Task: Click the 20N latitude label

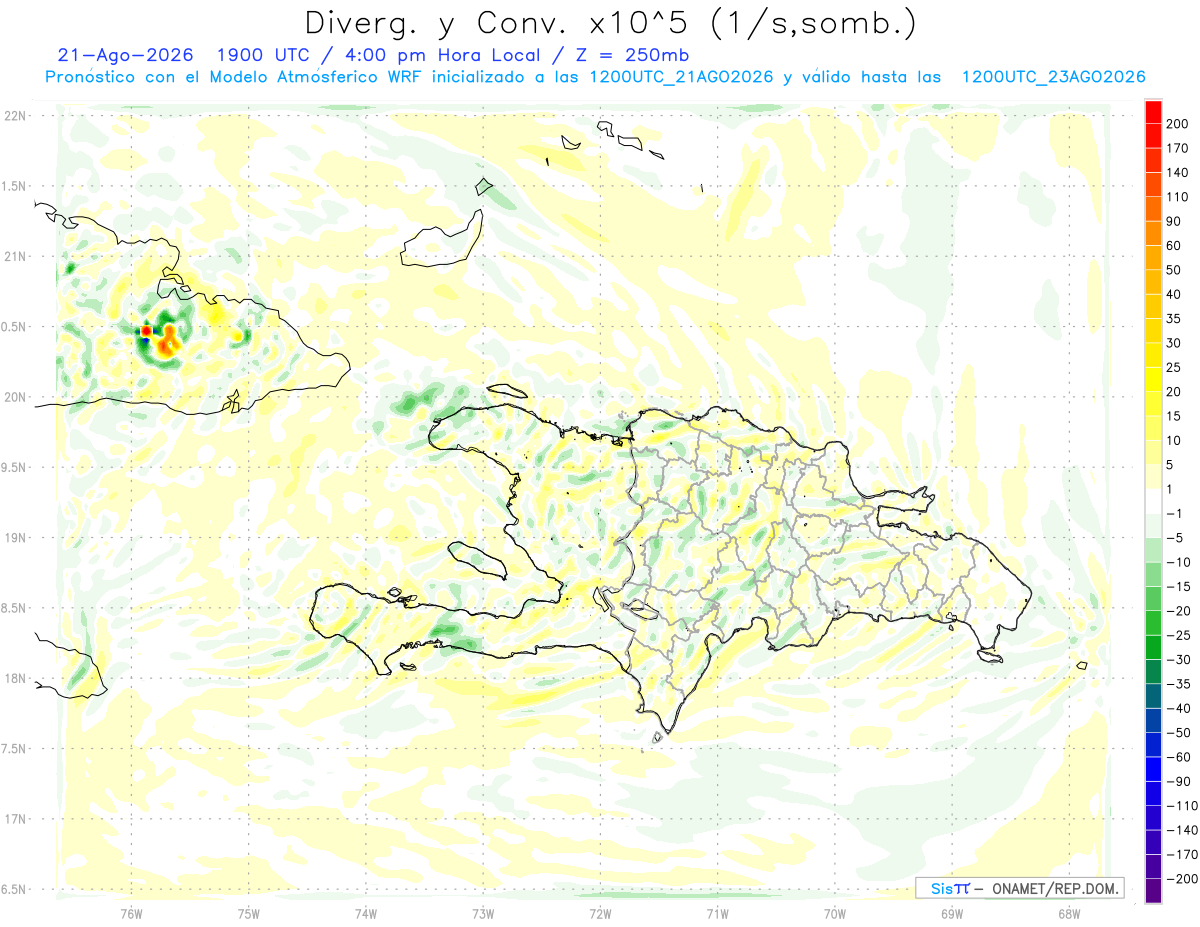Action: [14, 397]
